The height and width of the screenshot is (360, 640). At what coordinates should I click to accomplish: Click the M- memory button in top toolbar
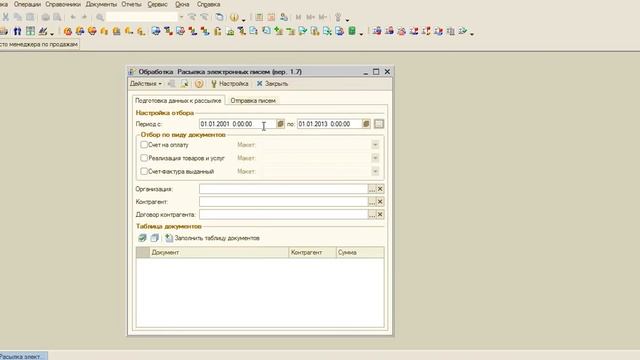click(x=322, y=17)
